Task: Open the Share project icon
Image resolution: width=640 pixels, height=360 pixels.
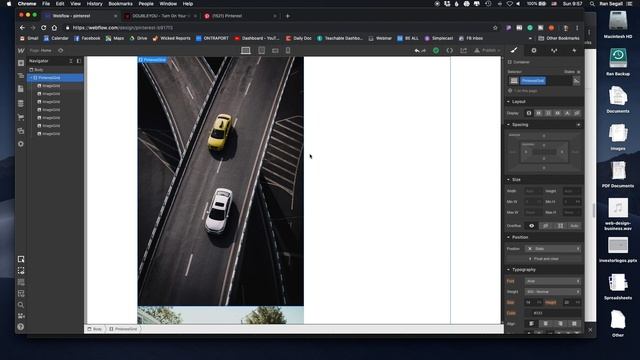Action: coord(463,51)
